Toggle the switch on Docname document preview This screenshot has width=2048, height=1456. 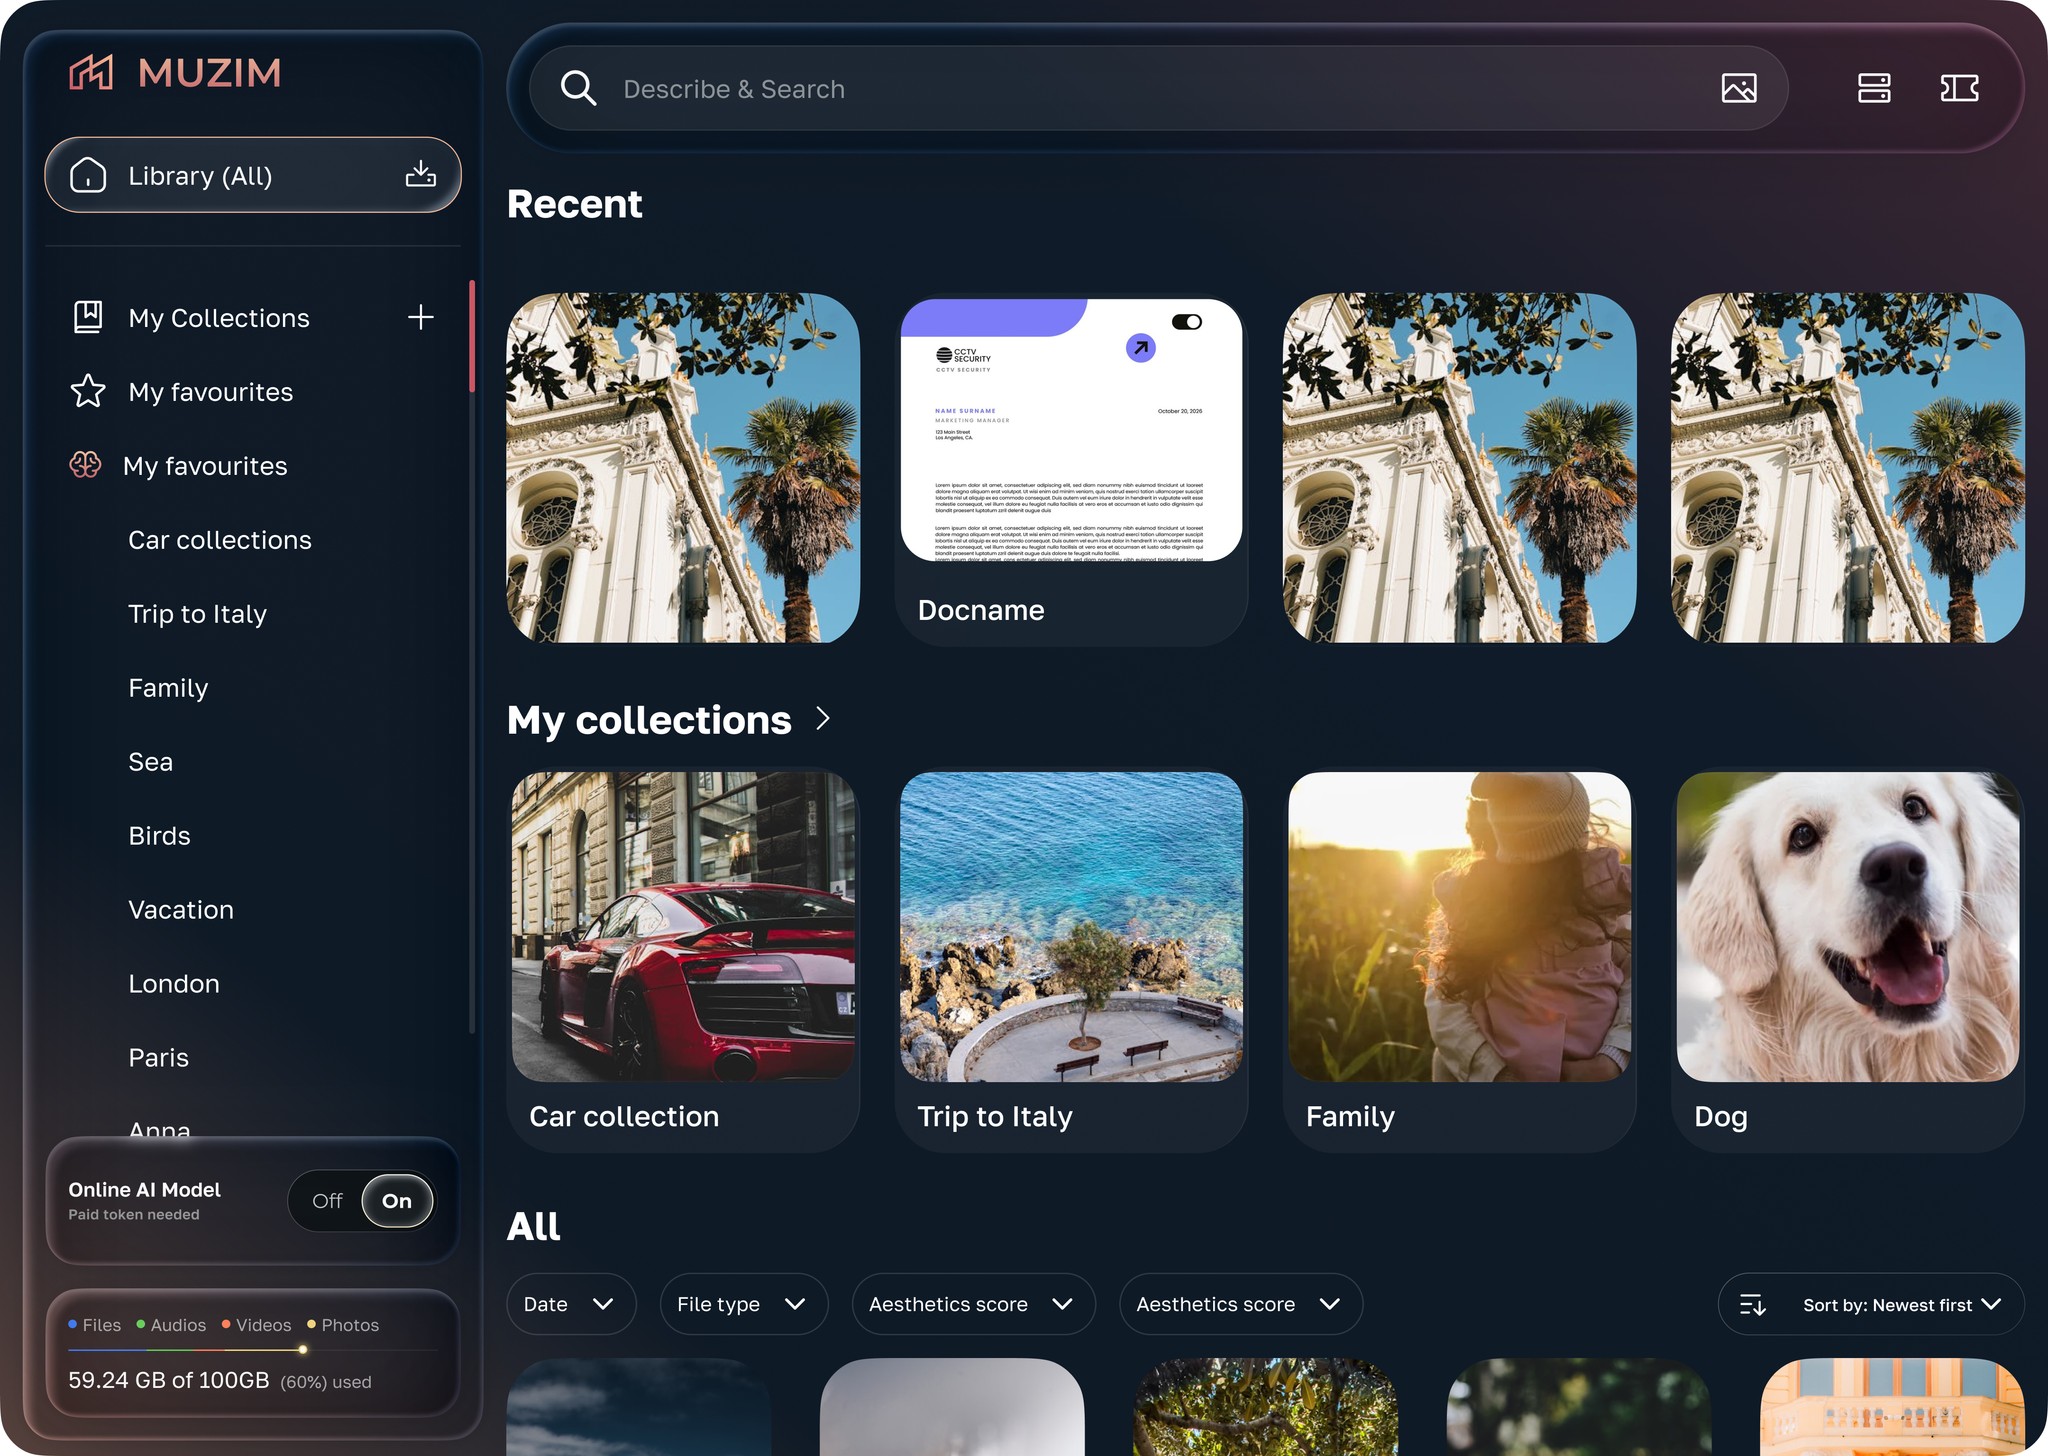pyautogui.click(x=1187, y=322)
